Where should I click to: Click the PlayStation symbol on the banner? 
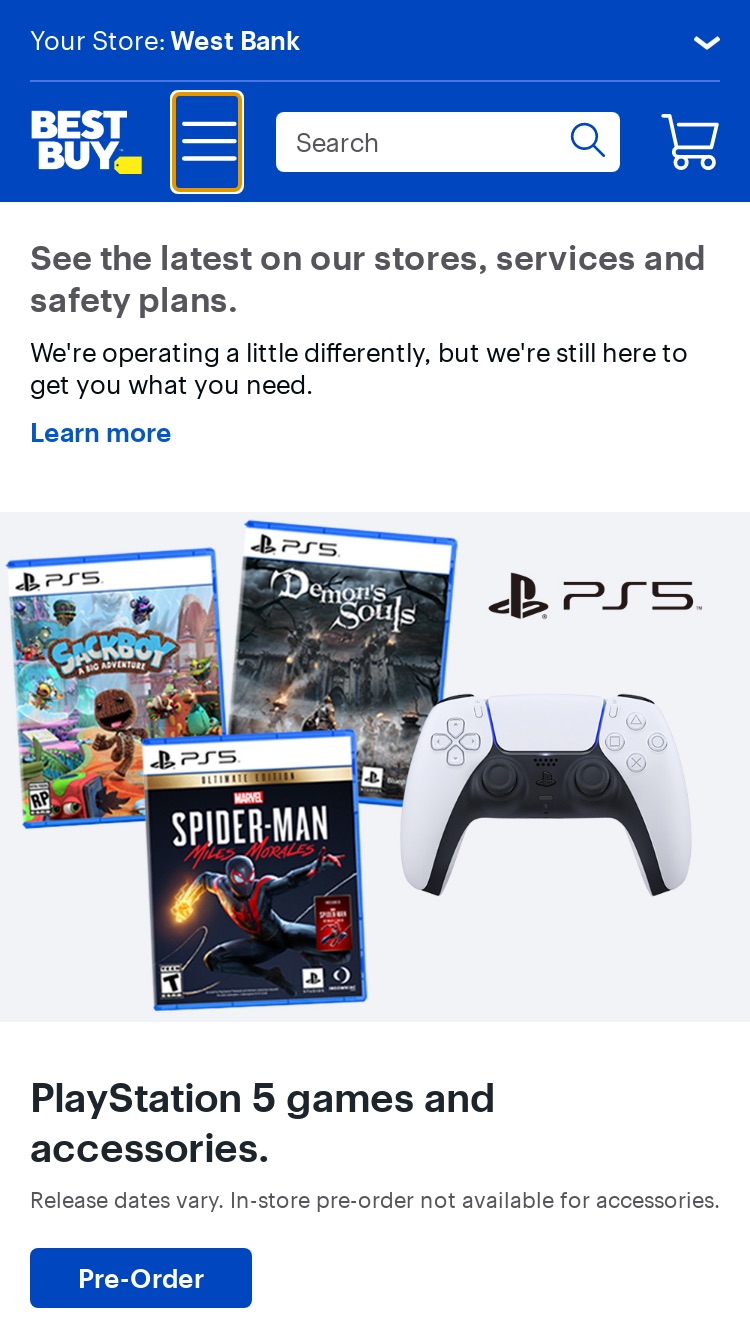point(518,597)
